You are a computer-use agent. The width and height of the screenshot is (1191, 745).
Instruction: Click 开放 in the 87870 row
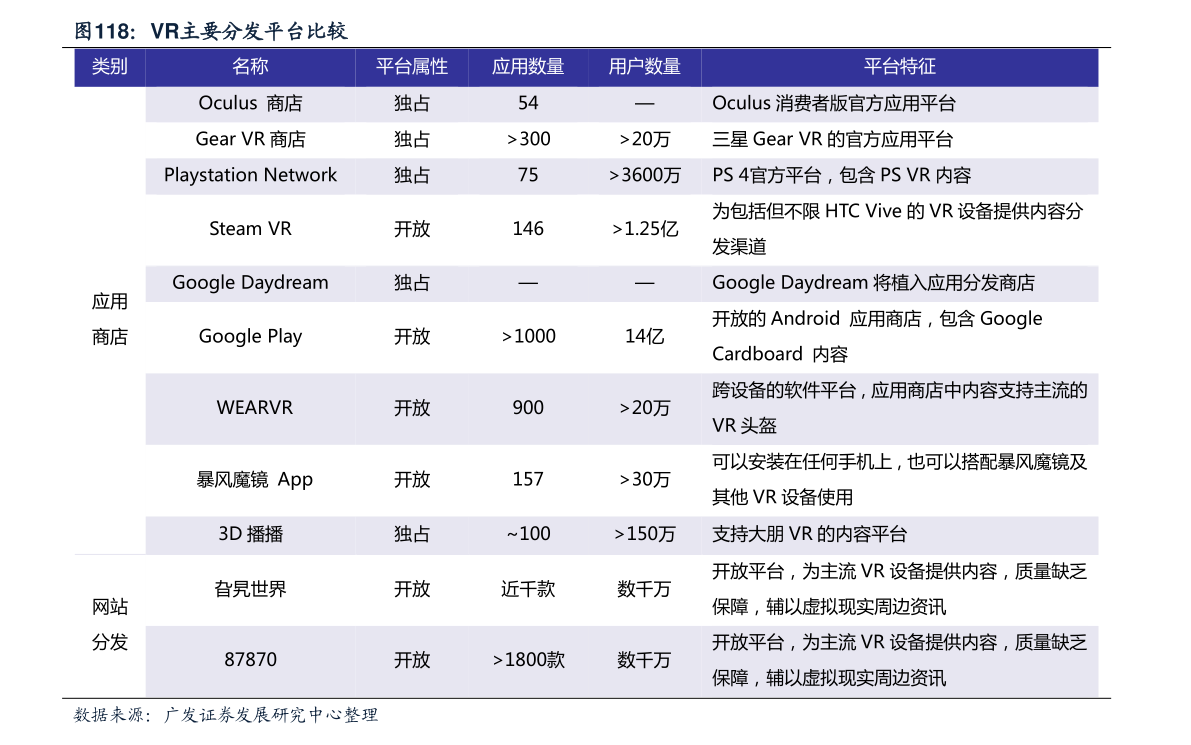(x=412, y=659)
